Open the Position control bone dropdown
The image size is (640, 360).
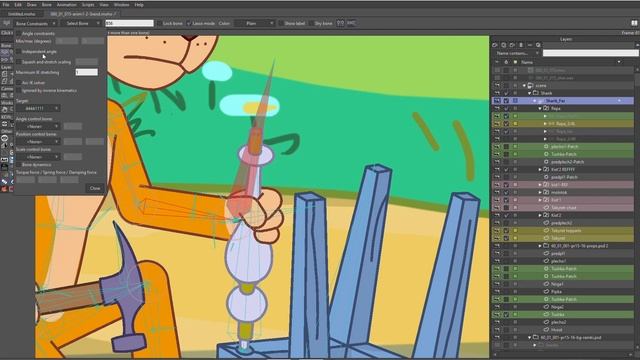point(38,141)
